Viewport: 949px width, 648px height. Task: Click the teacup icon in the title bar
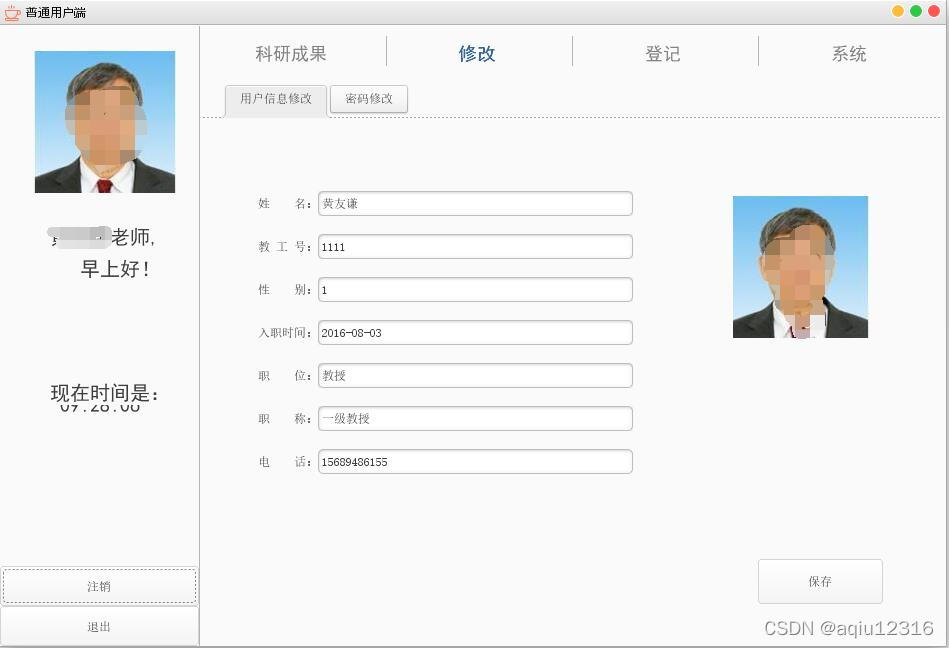(13, 13)
